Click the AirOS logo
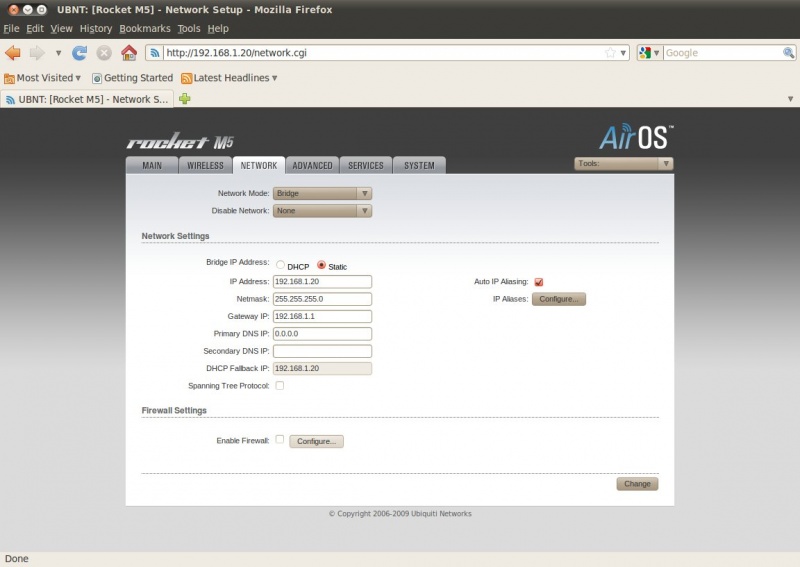The height and width of the screenshot is (567, 800). tap(636, 137)
